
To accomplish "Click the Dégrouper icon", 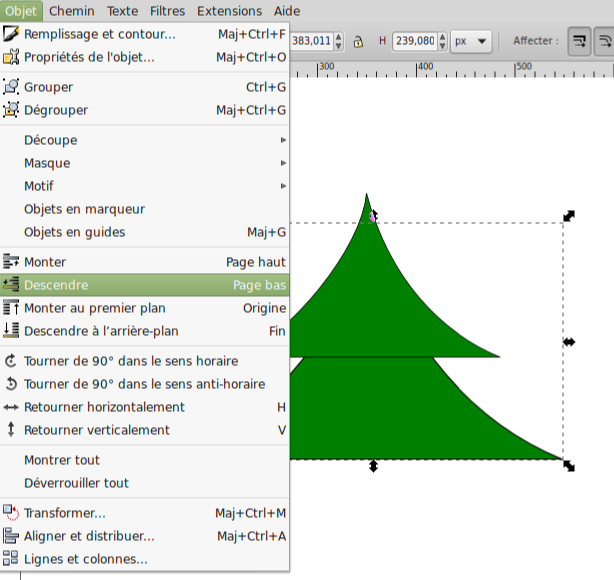I will pos(11,110).
